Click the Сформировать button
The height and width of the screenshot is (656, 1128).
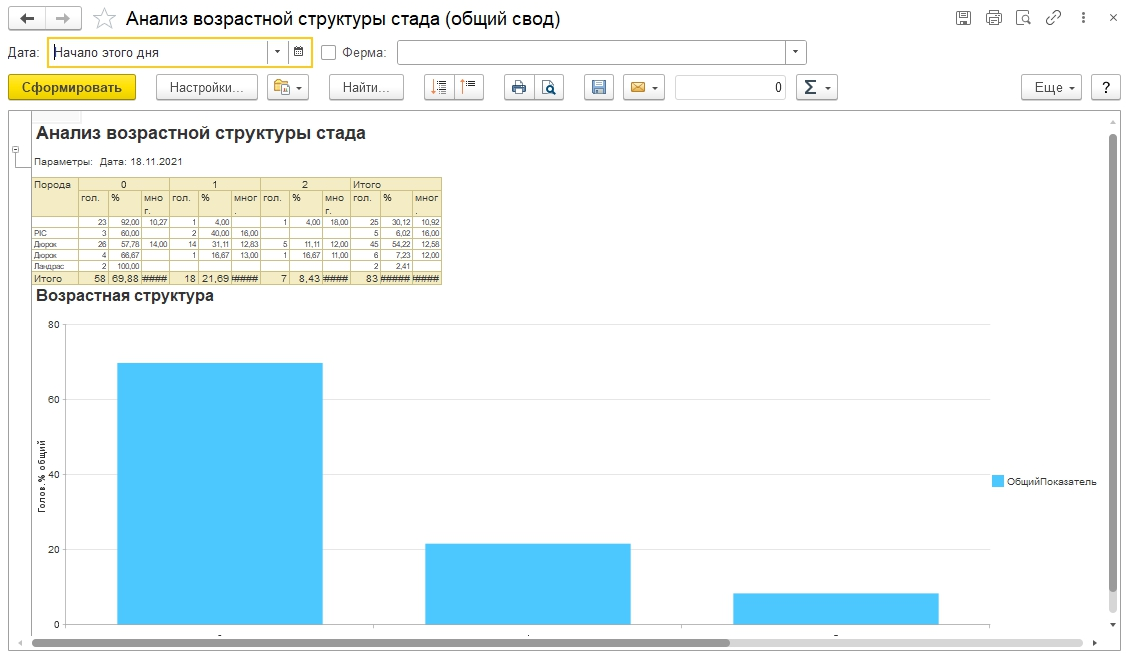[72, 88]
